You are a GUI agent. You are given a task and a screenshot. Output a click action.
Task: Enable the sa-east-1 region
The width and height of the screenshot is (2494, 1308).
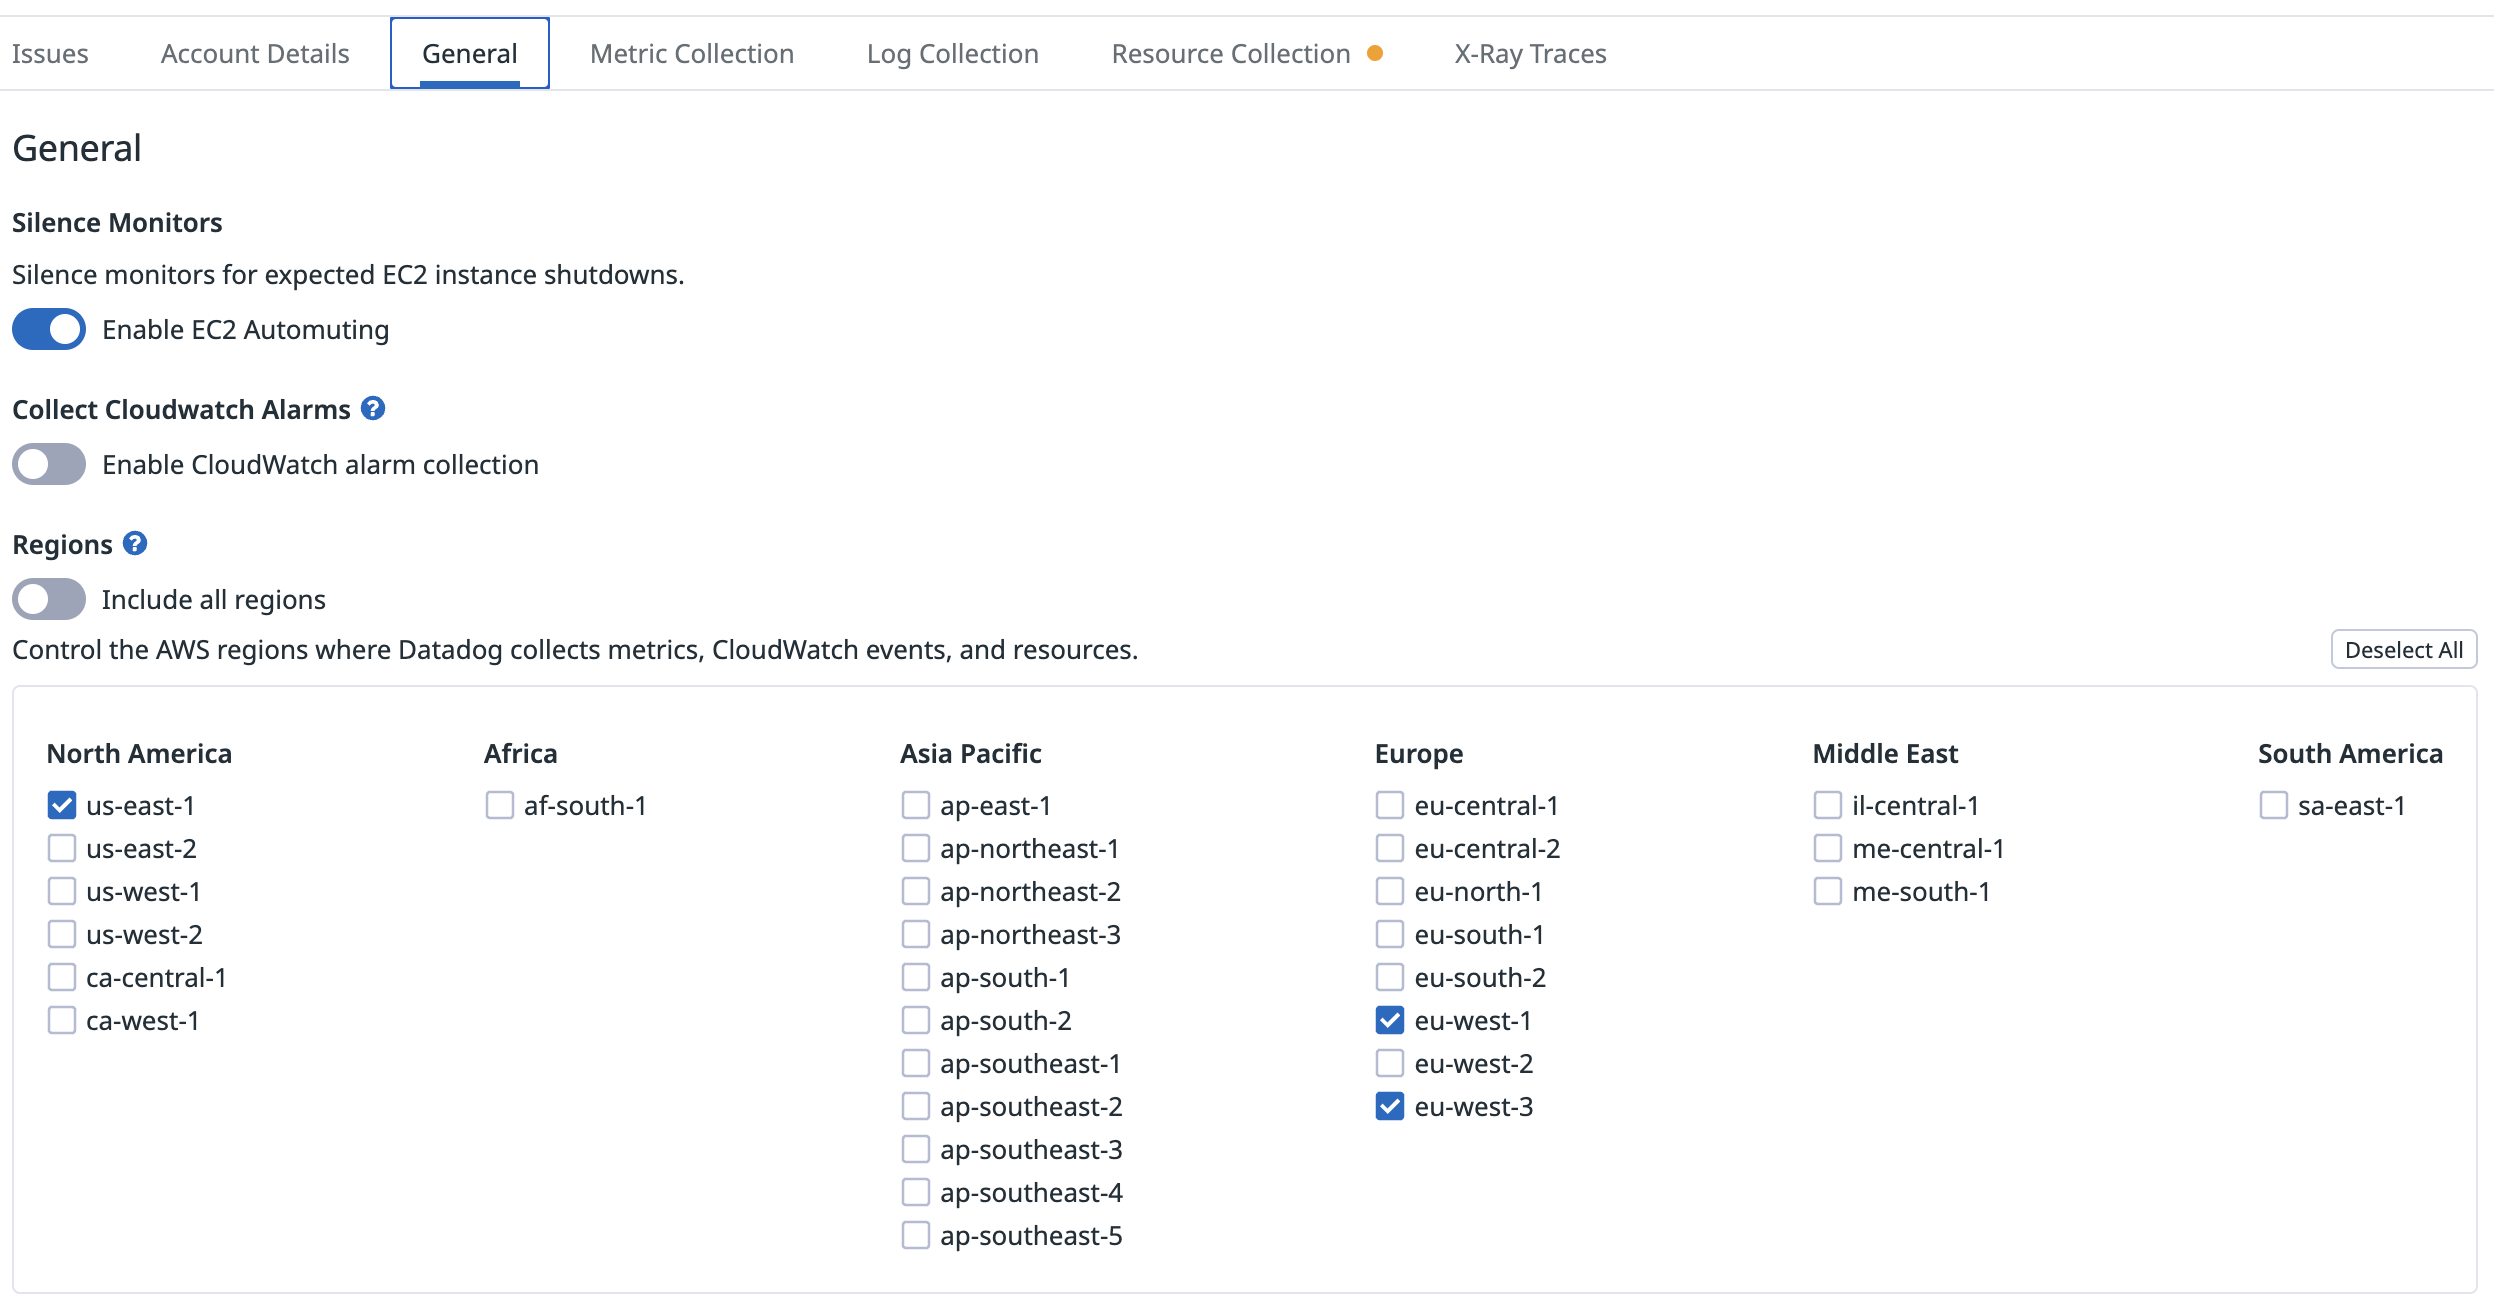click(2276, 804)
